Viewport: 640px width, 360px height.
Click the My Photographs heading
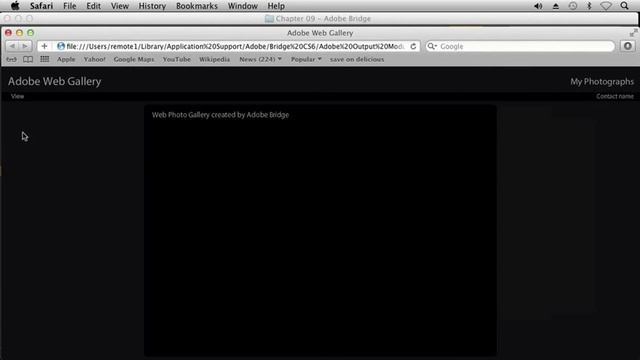(x=602, y=82)
